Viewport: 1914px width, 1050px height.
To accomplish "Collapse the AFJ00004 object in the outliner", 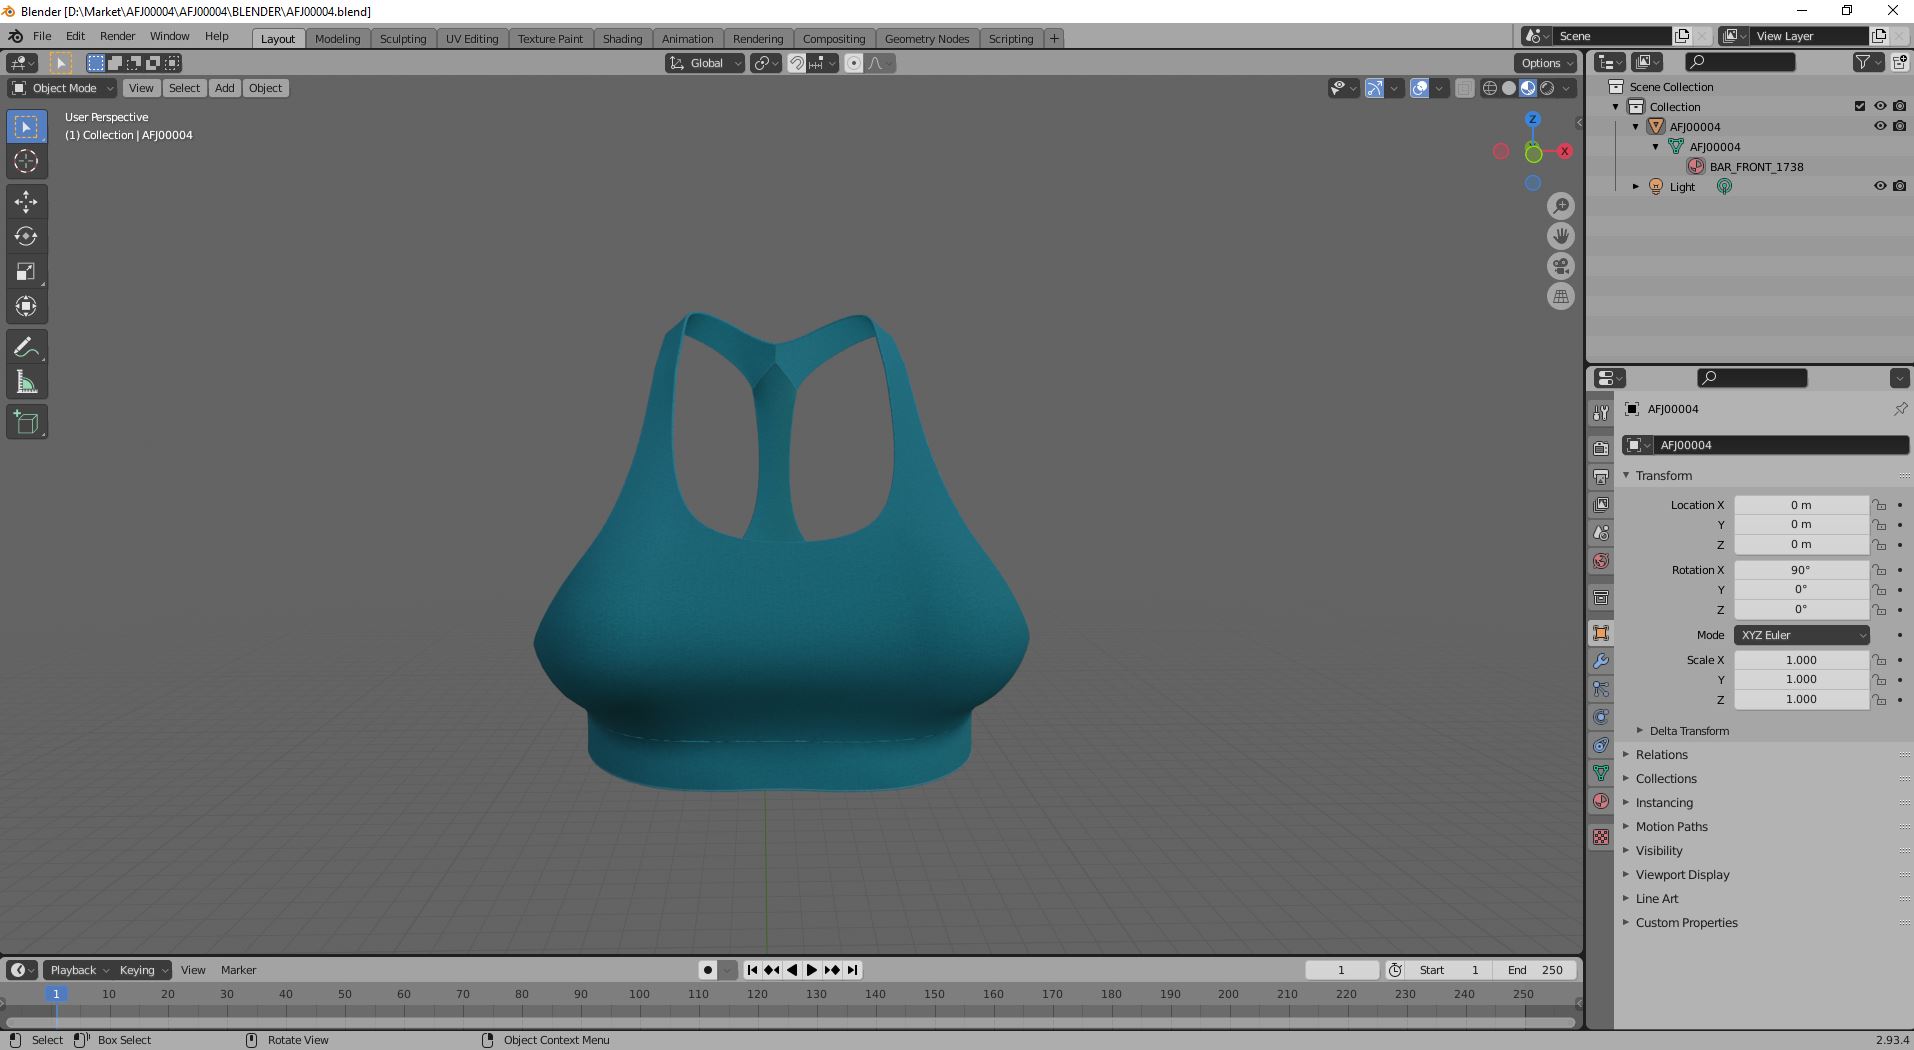I will pos(1634,126).
